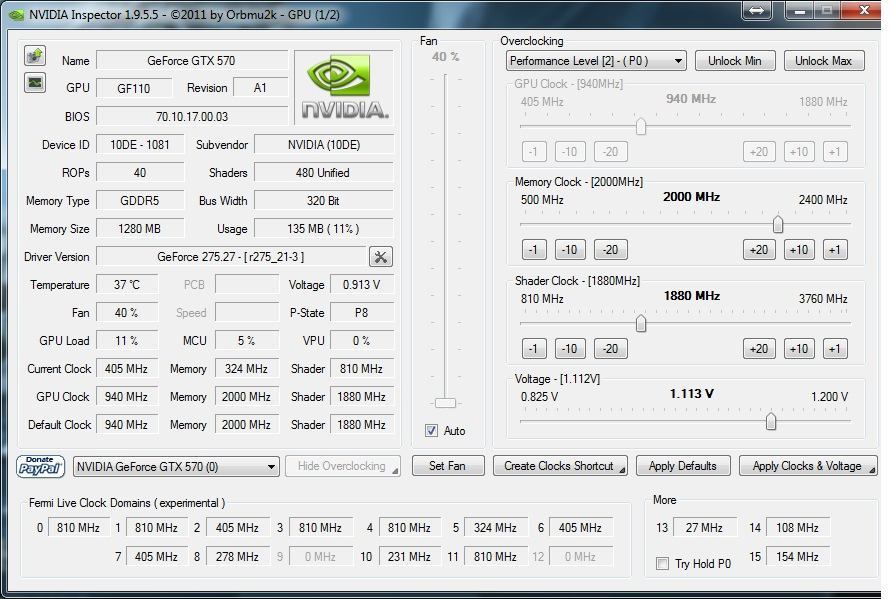The image size is (895, 599).
Task: Click the Shader Clock slider thumb
Action: click(x=641, y=323)
